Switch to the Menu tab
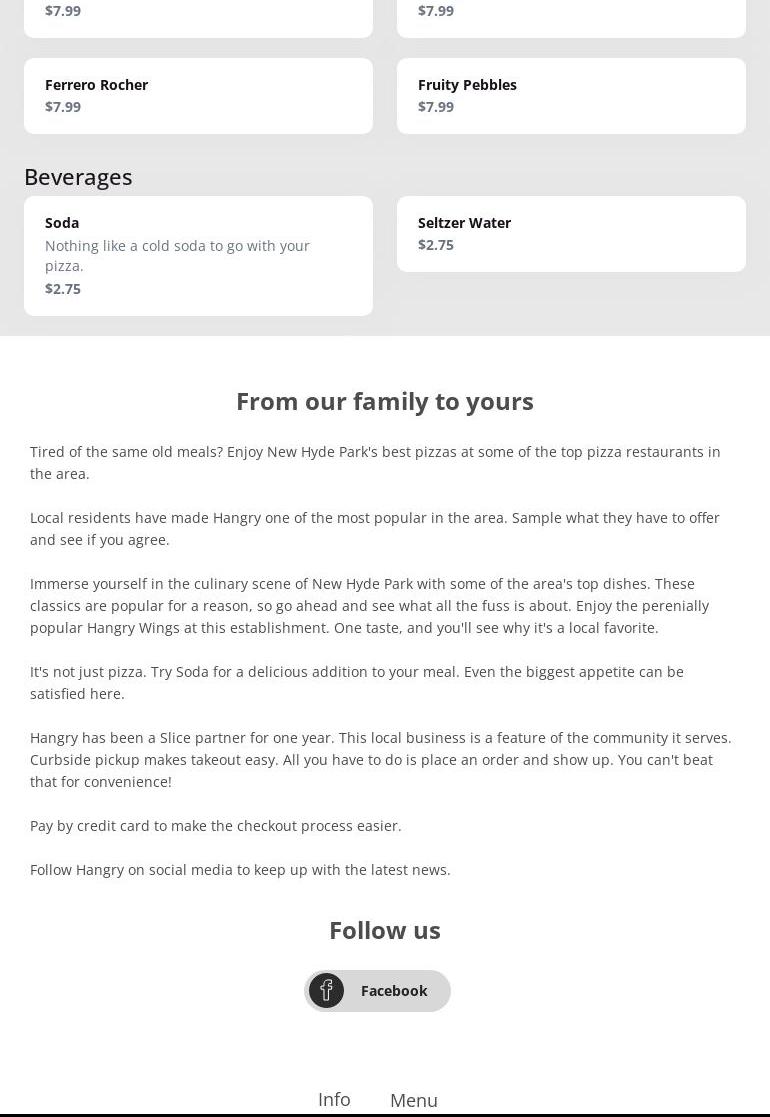Viewport: 770px width, 1117px height. (x=413, y=1100)
